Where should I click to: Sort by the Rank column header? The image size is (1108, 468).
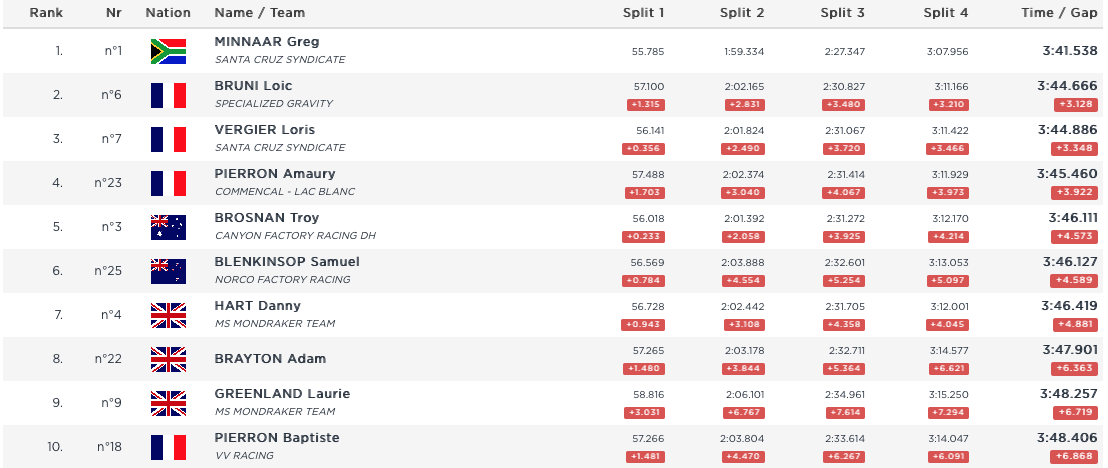point(46,13)
